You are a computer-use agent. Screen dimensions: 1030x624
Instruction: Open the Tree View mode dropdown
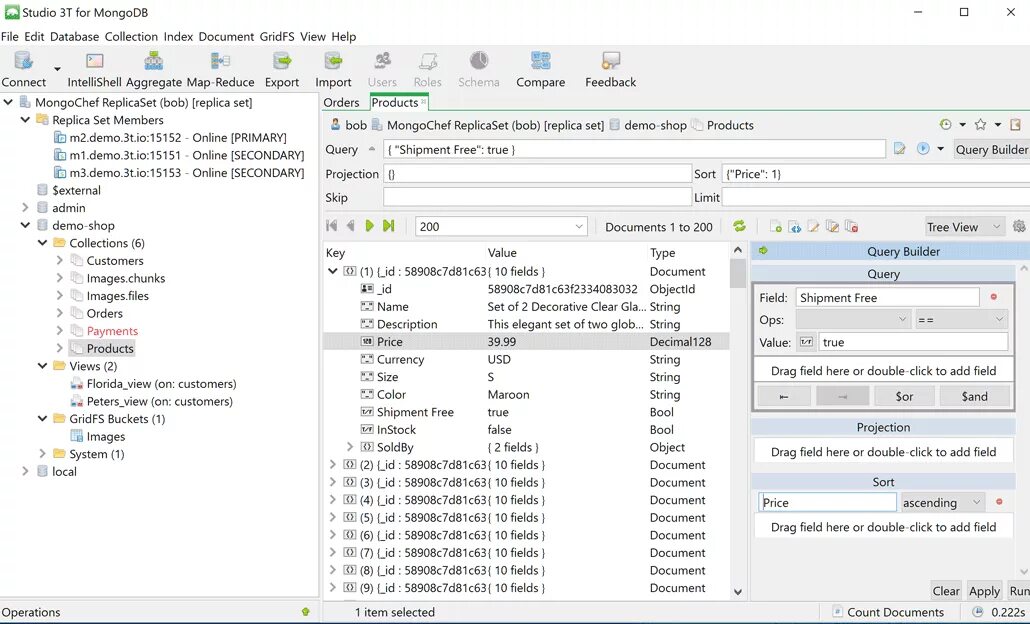coord(965,227)
